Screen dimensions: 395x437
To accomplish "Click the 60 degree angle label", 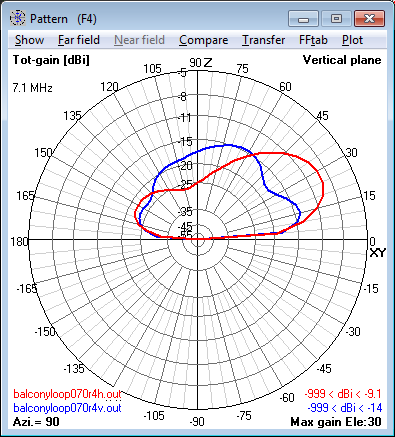I will tap(285, 87).
